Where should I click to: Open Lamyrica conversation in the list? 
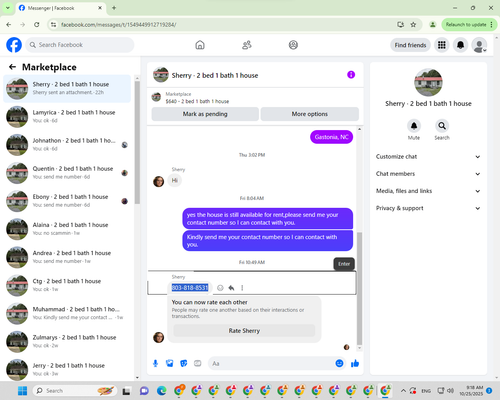point(67,116)
